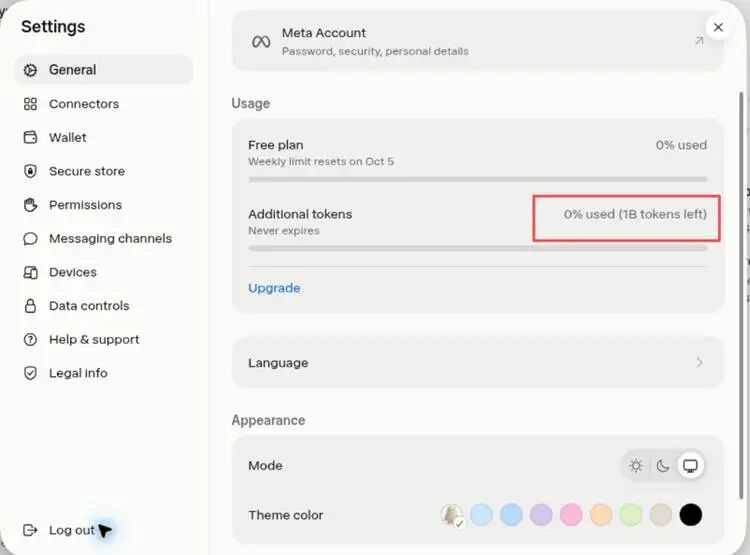Select system mode monitor icon
The height and width of the screenshot is (555, 750).
tap(690, 466)
